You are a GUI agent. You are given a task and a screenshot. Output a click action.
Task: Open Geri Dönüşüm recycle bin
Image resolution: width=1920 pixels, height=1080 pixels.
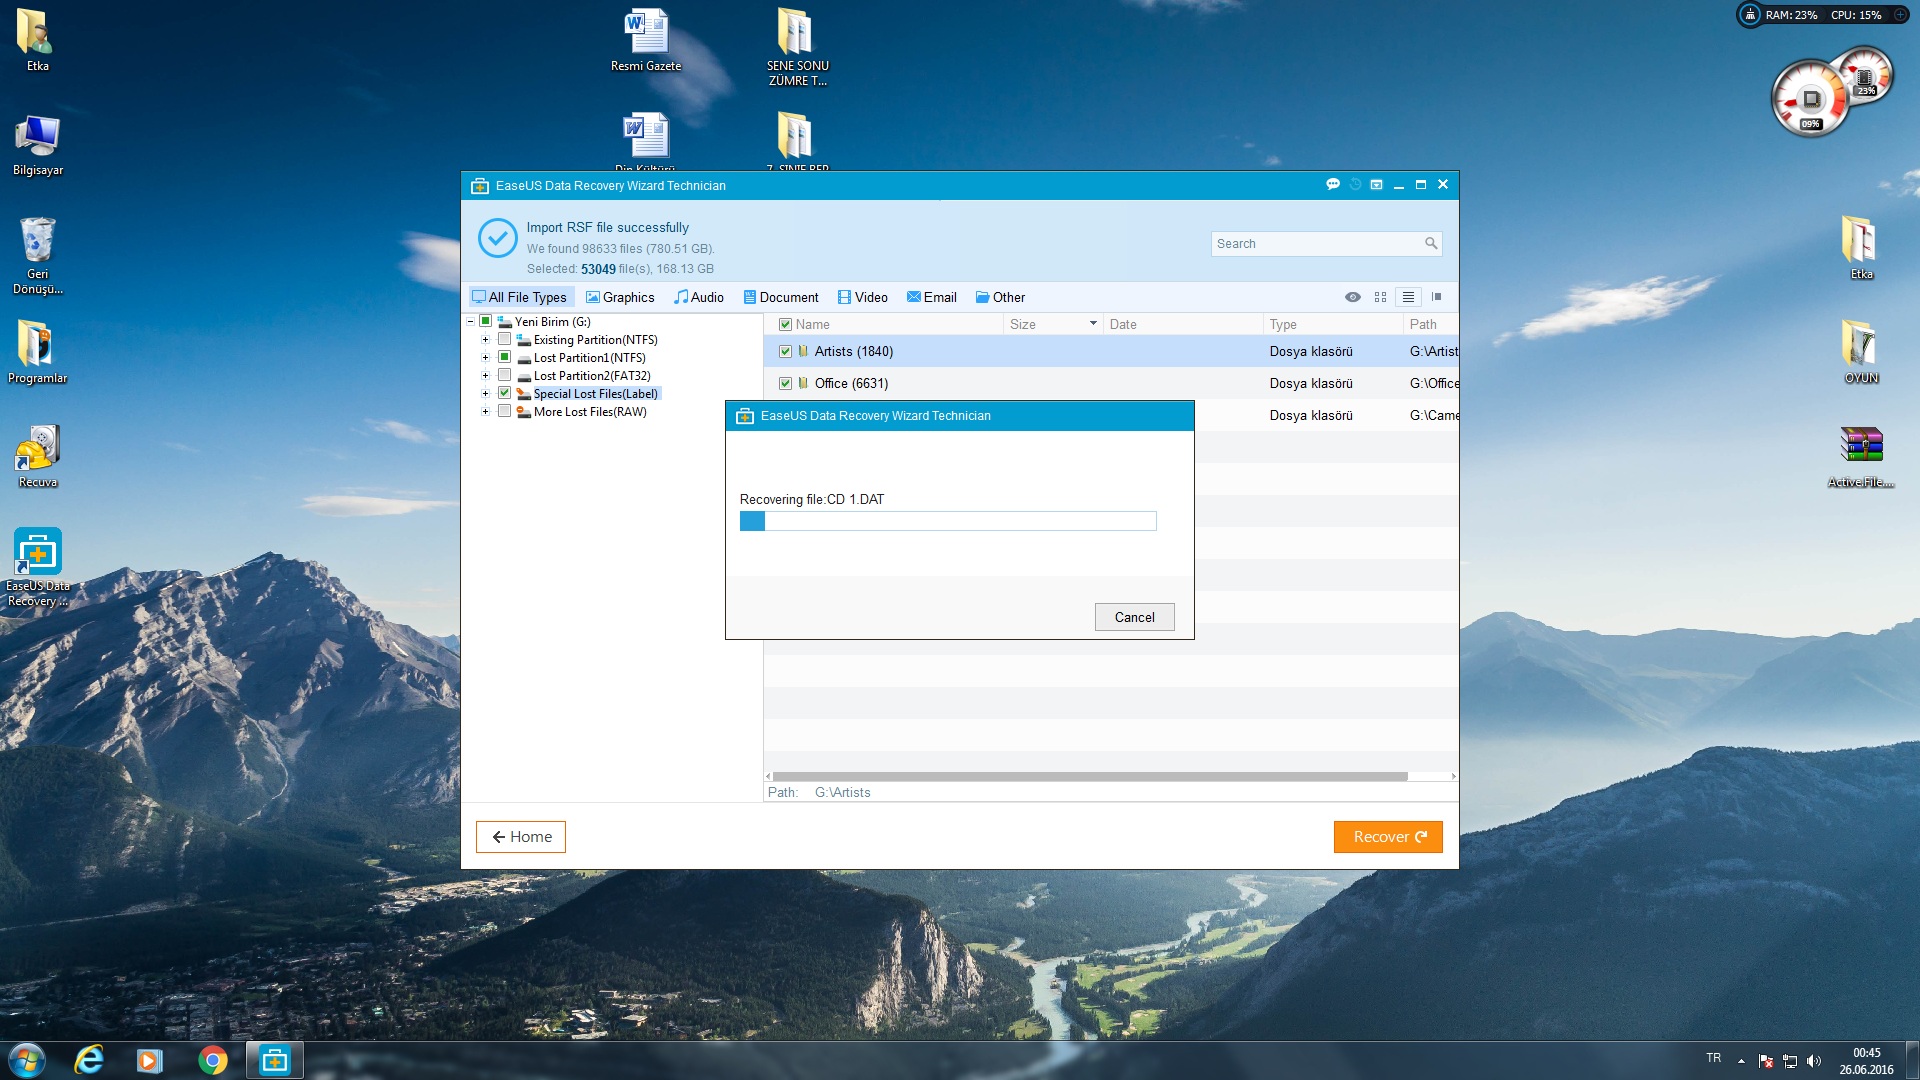38,256
